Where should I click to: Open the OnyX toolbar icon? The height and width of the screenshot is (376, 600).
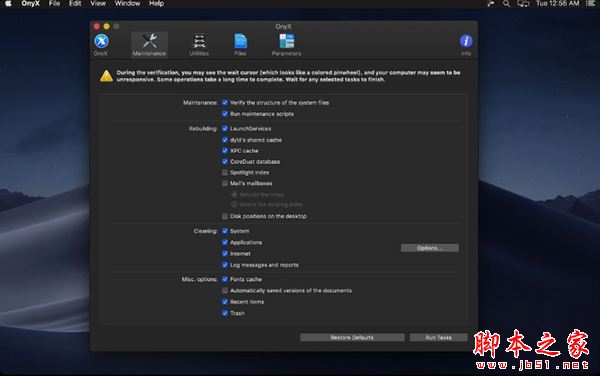(101, 45)
